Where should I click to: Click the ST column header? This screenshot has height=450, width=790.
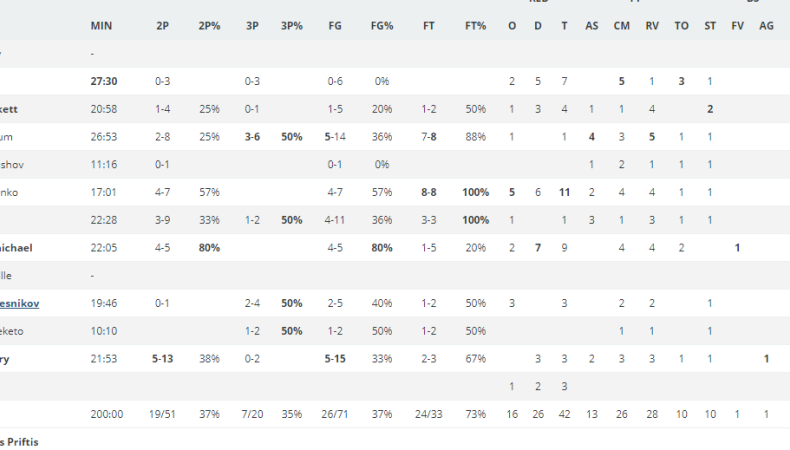[710, 26]
